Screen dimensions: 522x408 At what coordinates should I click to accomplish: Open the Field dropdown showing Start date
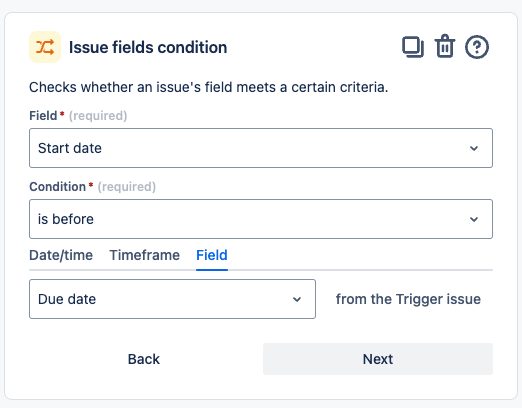pyautogui.click(x=261, y=148)
